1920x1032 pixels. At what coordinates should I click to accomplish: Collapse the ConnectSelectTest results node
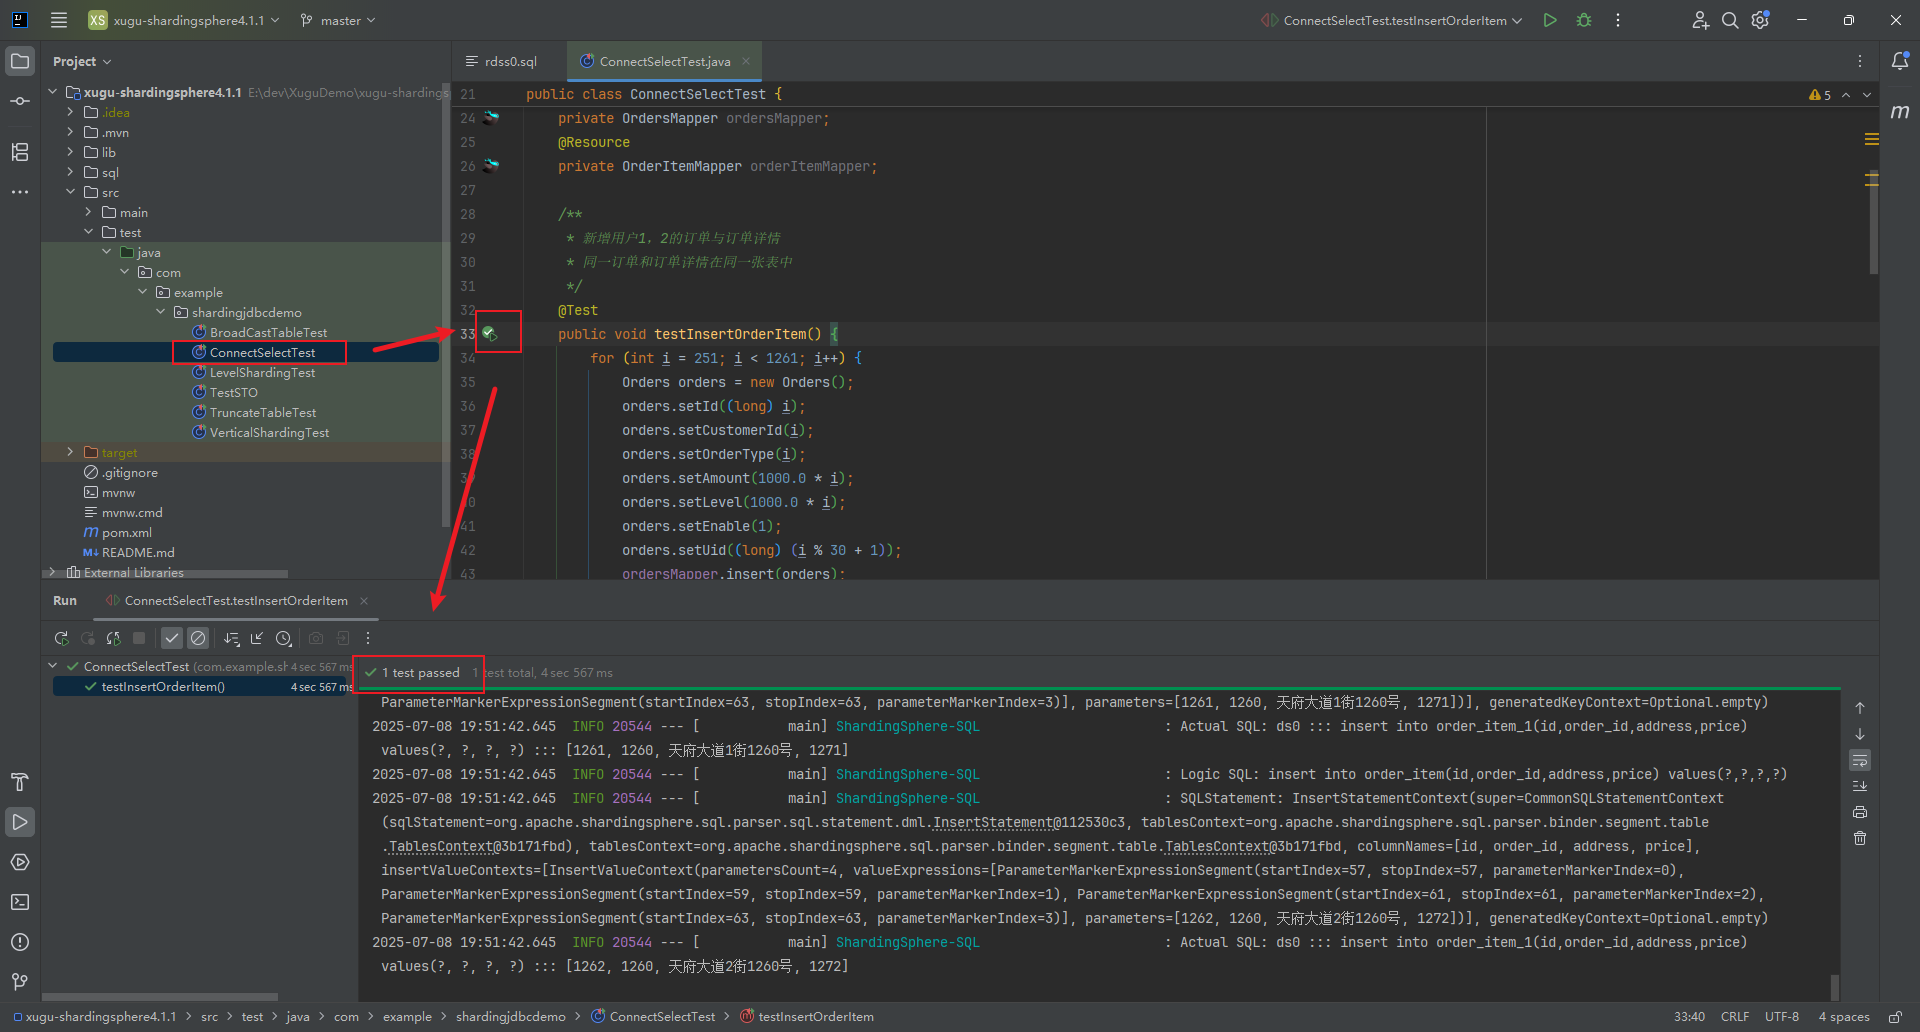click(53, 666)
